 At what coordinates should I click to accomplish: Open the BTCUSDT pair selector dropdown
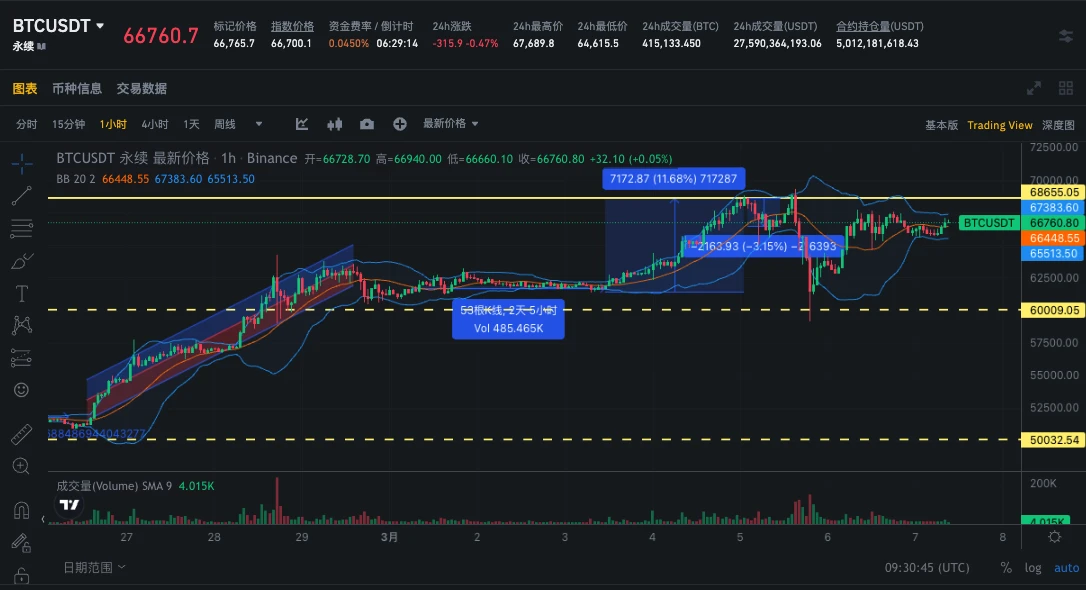click(x=58, y=26)
